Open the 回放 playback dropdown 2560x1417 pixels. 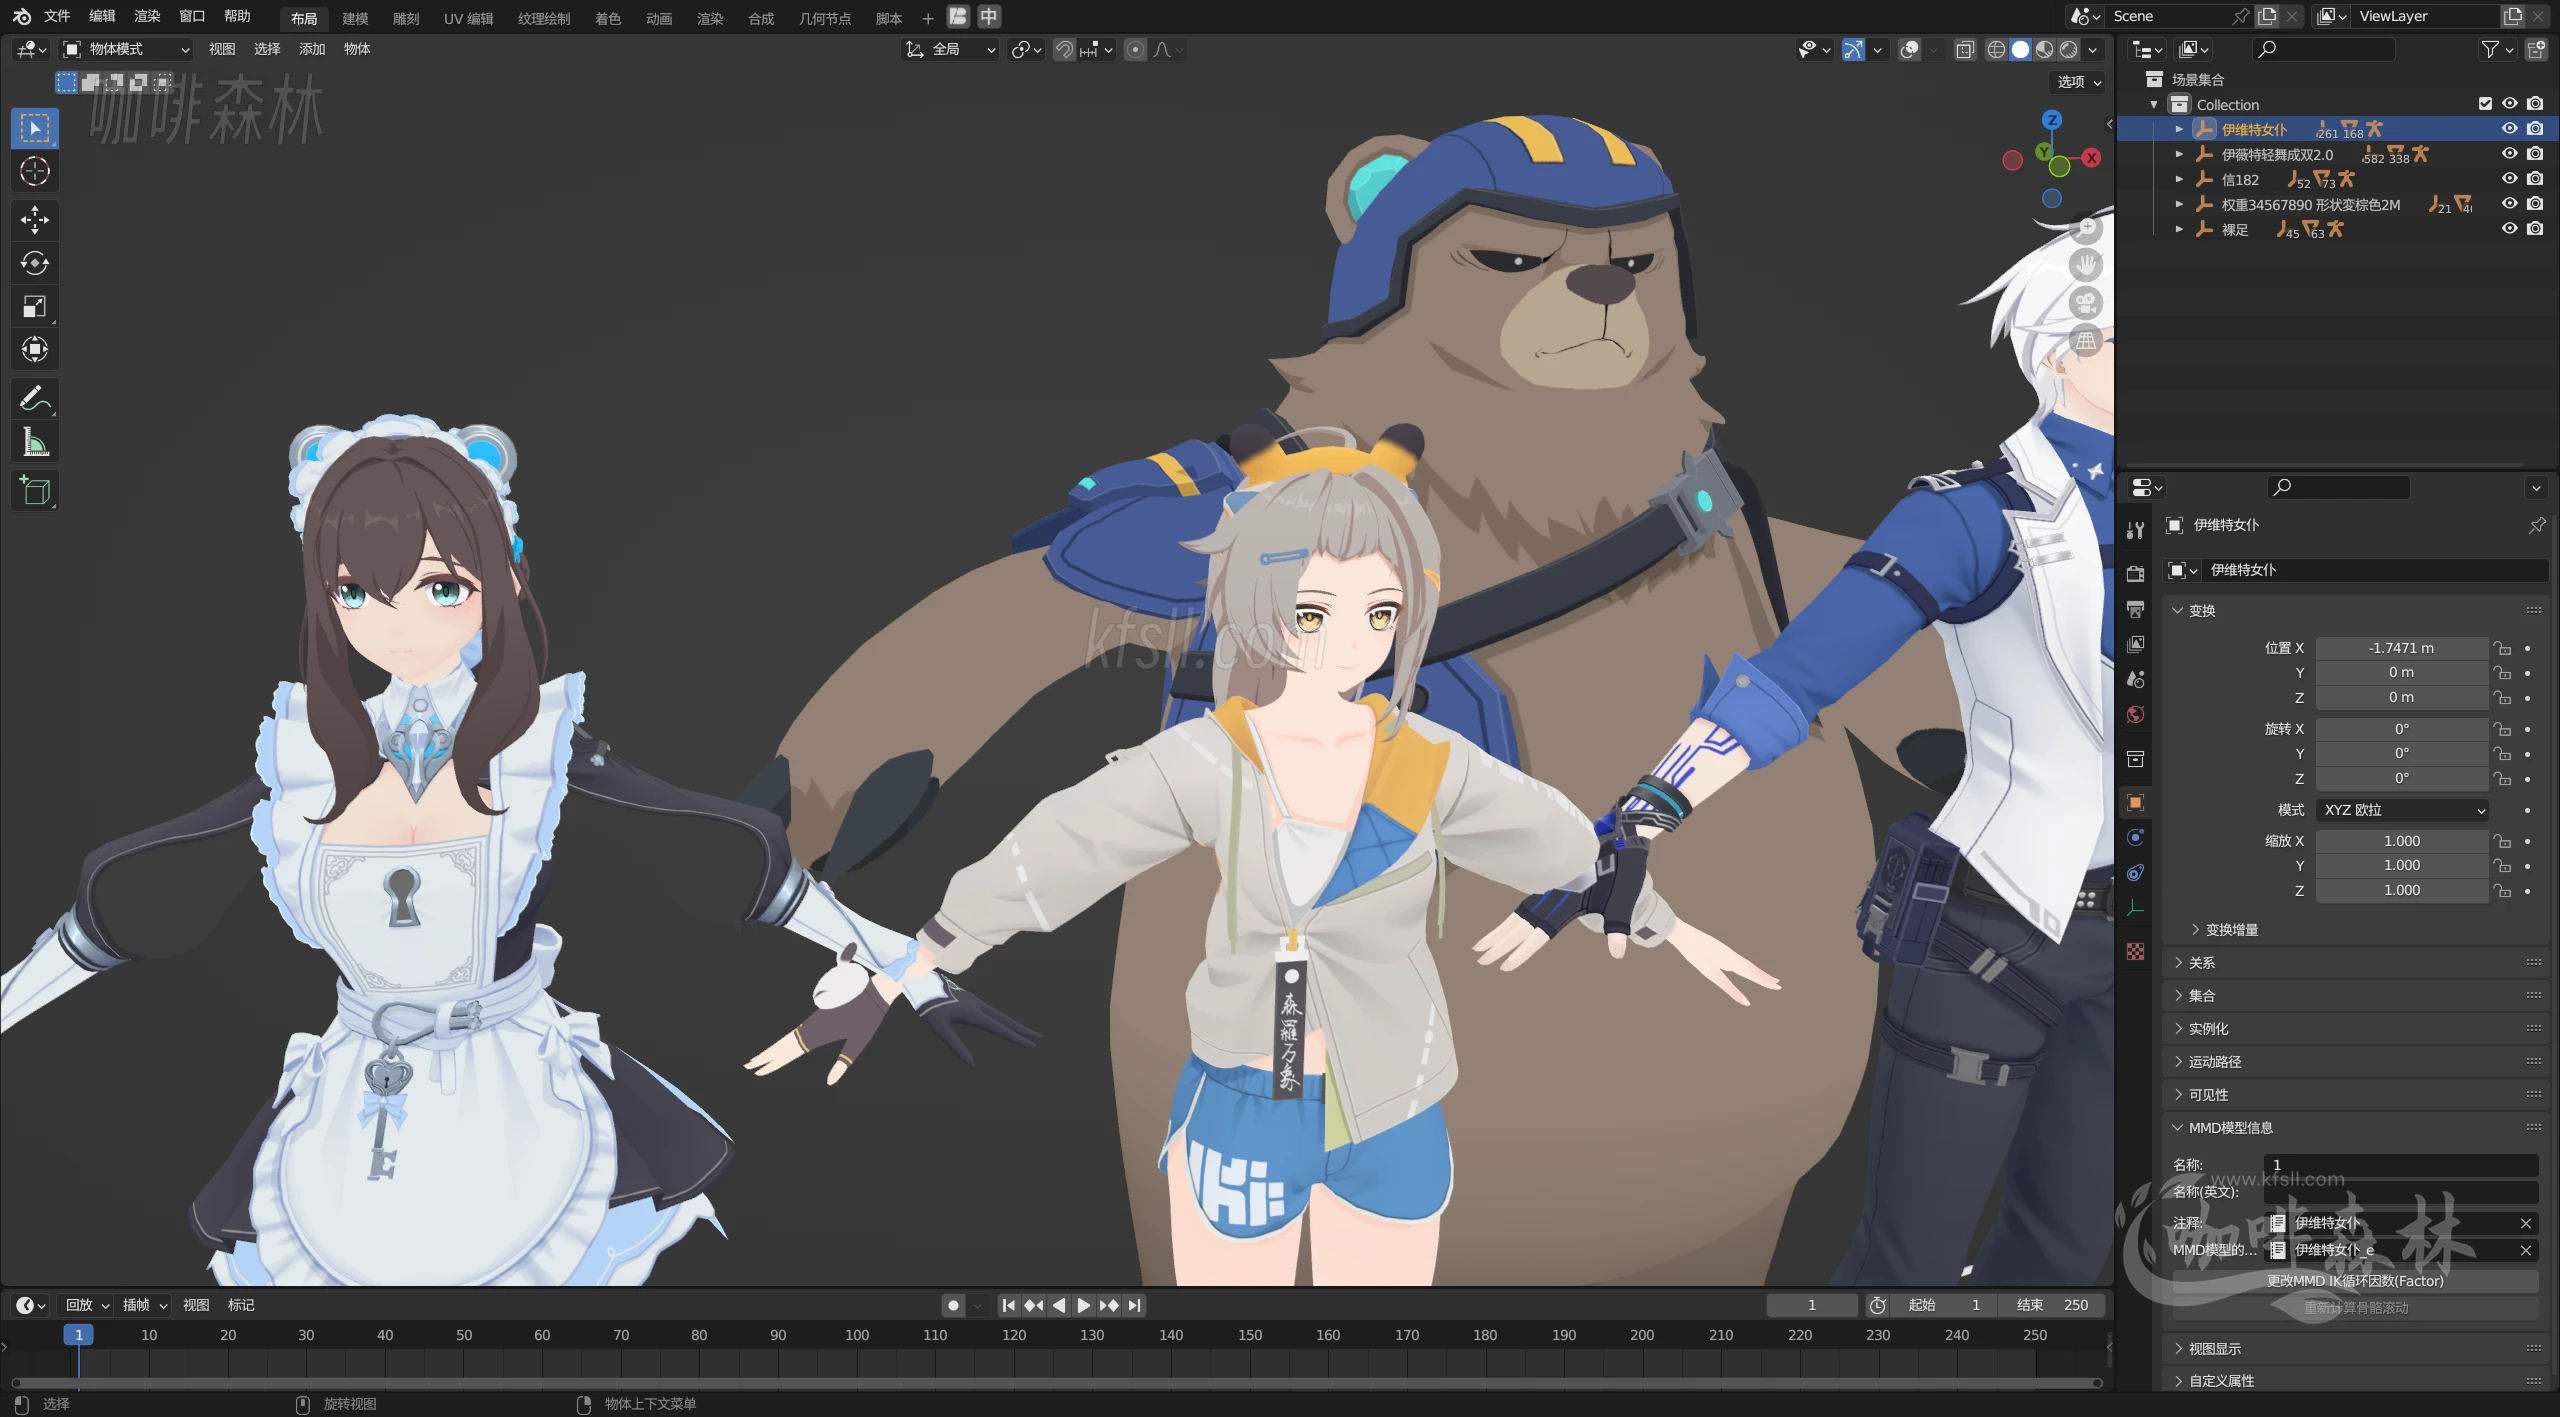coord(87,1305)
